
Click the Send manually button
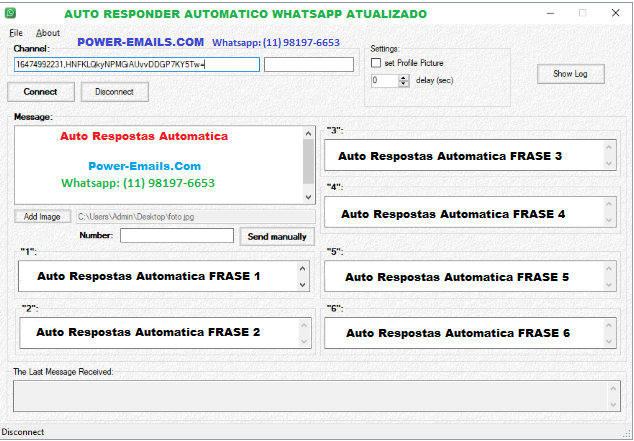click(x=277, y=236)
